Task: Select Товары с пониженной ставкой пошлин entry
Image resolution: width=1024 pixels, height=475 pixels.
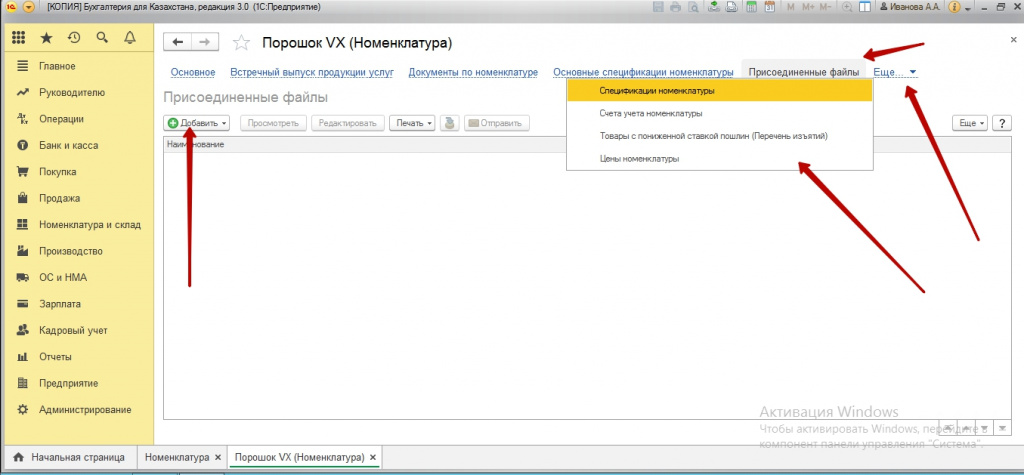Action: 720,136
